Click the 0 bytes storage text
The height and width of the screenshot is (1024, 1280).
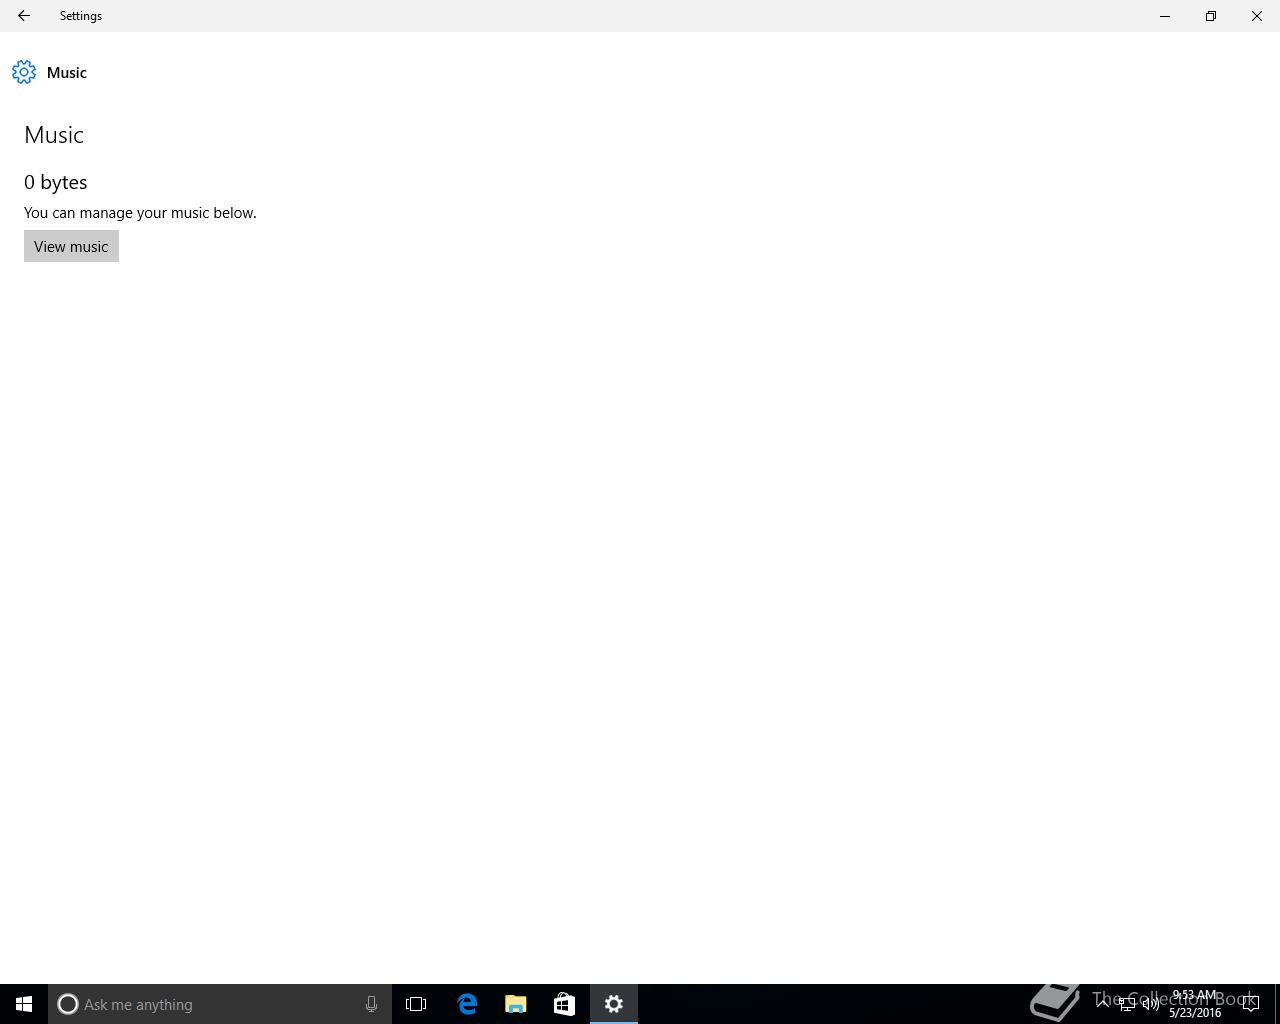(56, 182)
